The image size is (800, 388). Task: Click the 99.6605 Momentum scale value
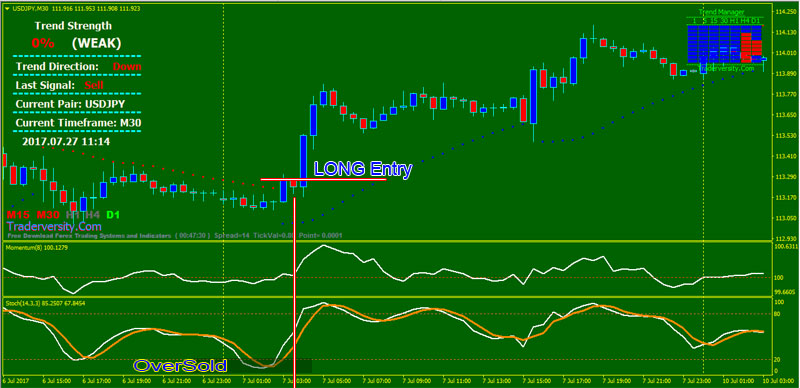(x=785, y=293)
